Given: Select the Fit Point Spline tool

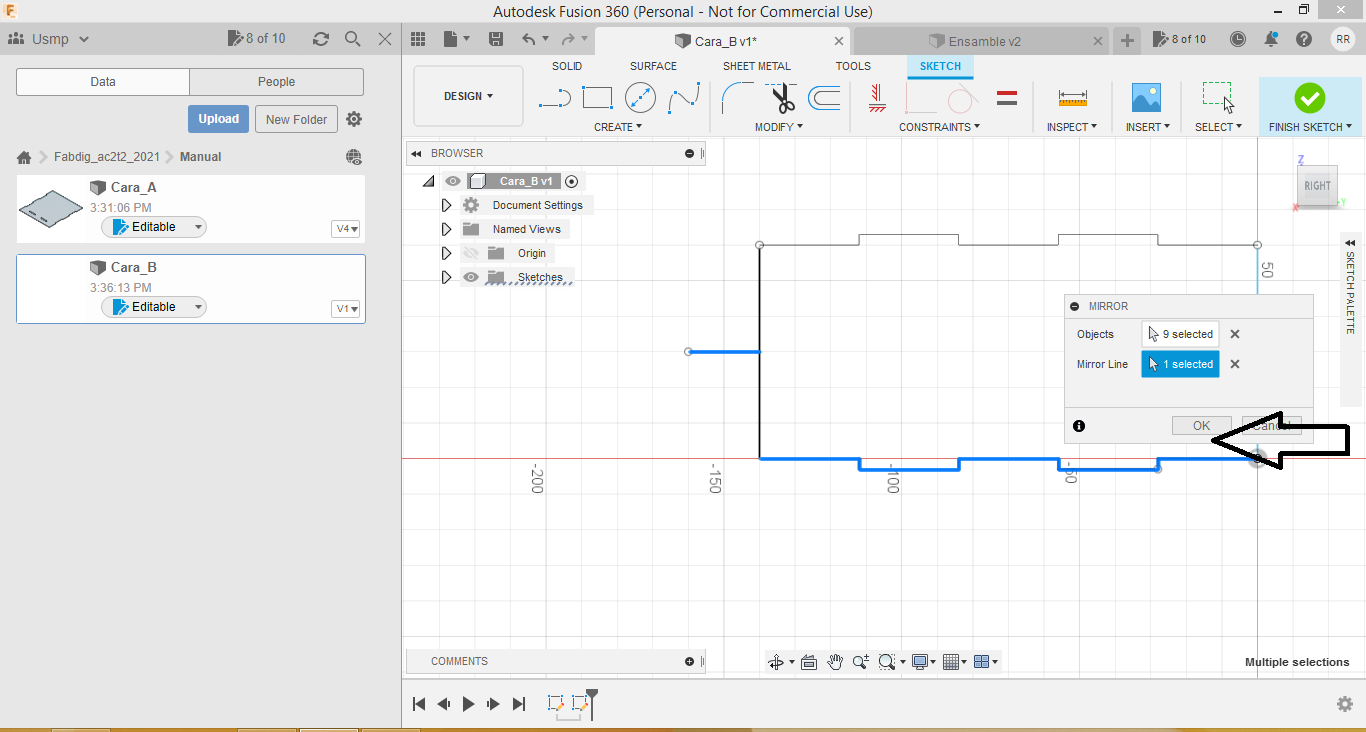Looking at the screenshot, I should (684, 98).
